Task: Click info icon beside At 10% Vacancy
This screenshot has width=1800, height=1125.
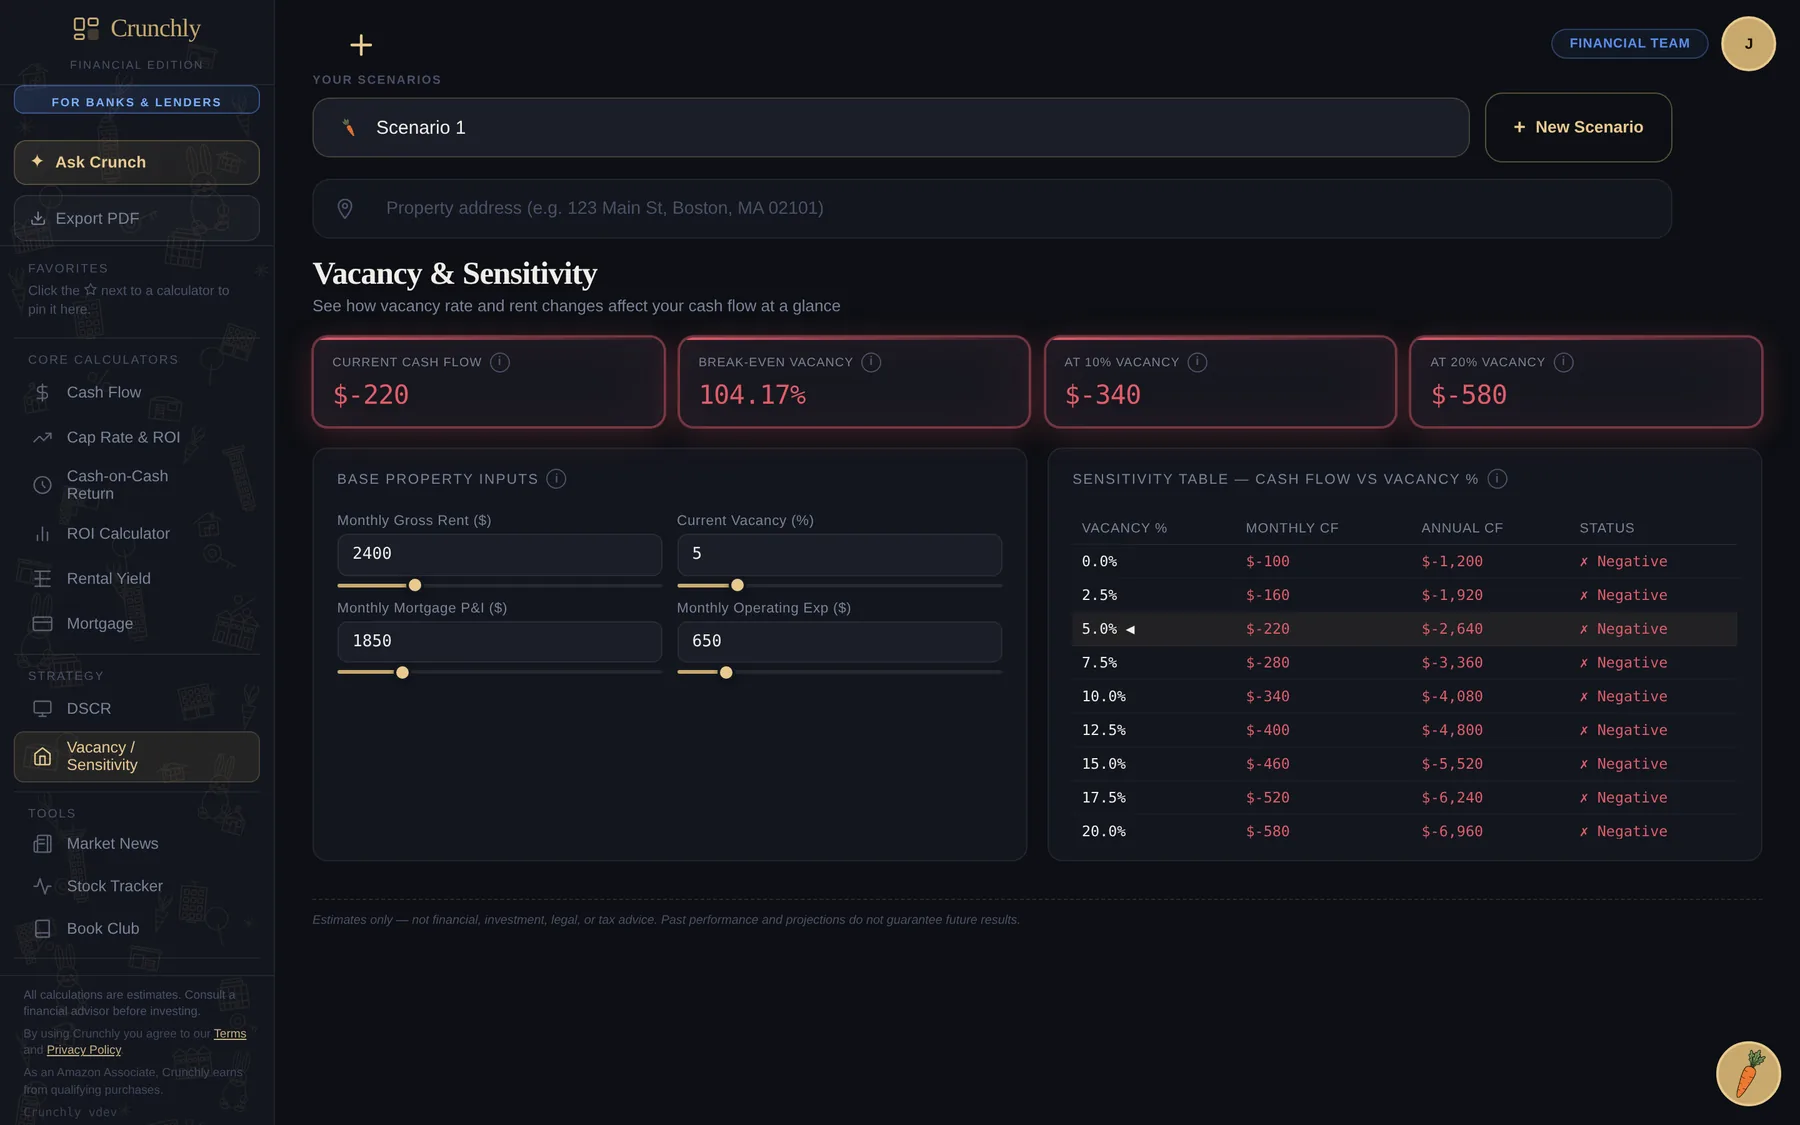Action: click(1197, 362)
